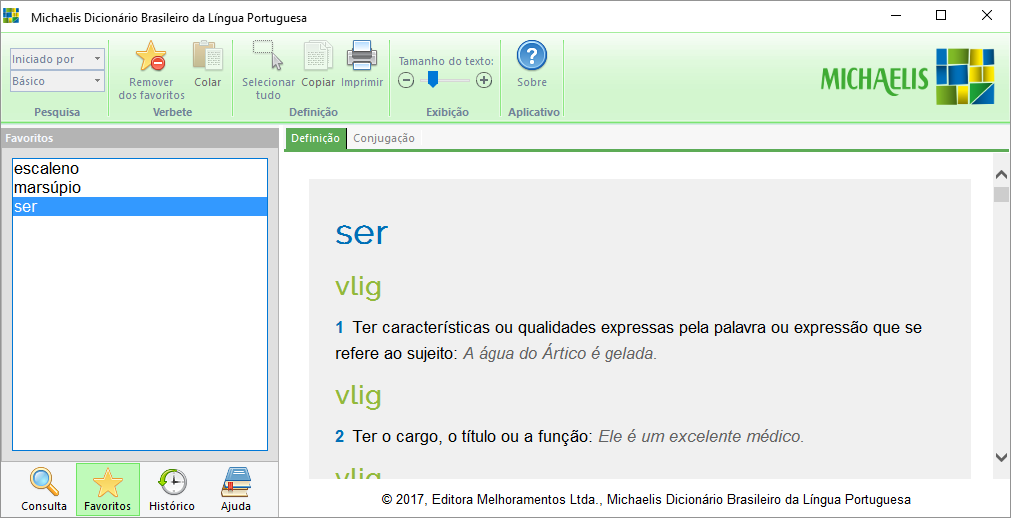Maximize the window
Screen dimensions: 1011x518
click(941, 15)
